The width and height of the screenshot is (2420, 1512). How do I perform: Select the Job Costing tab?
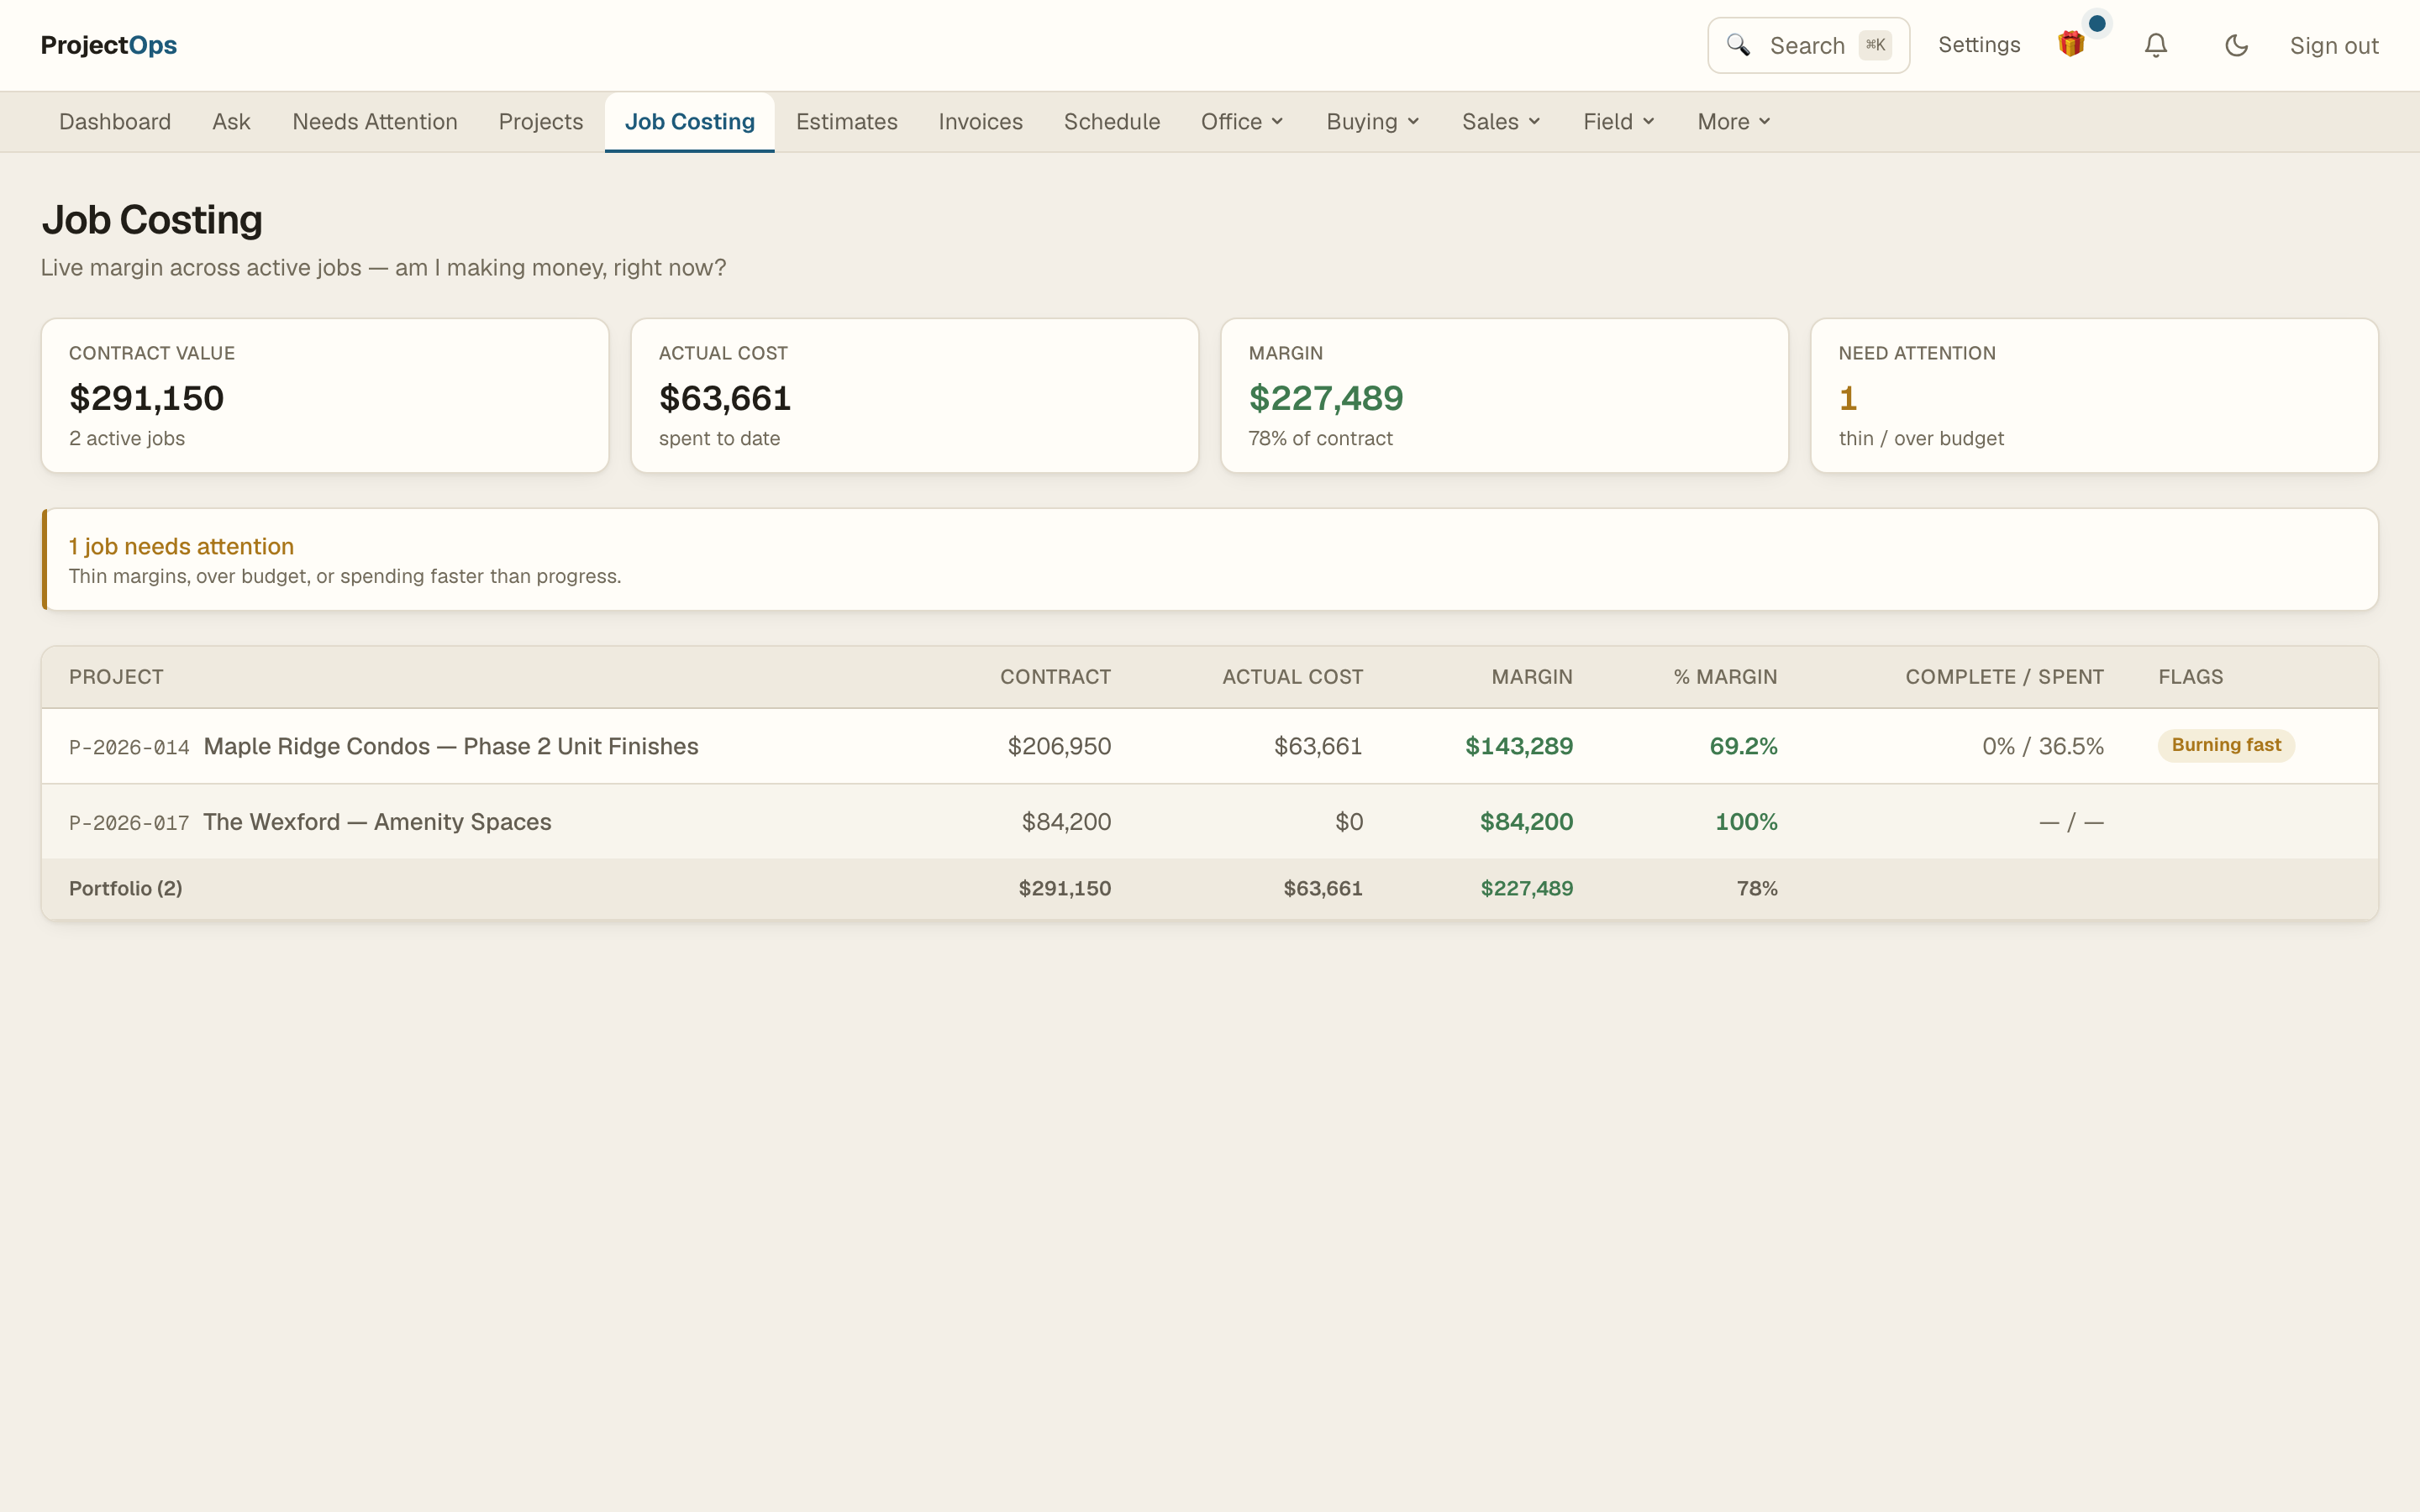tap(690, 122)
